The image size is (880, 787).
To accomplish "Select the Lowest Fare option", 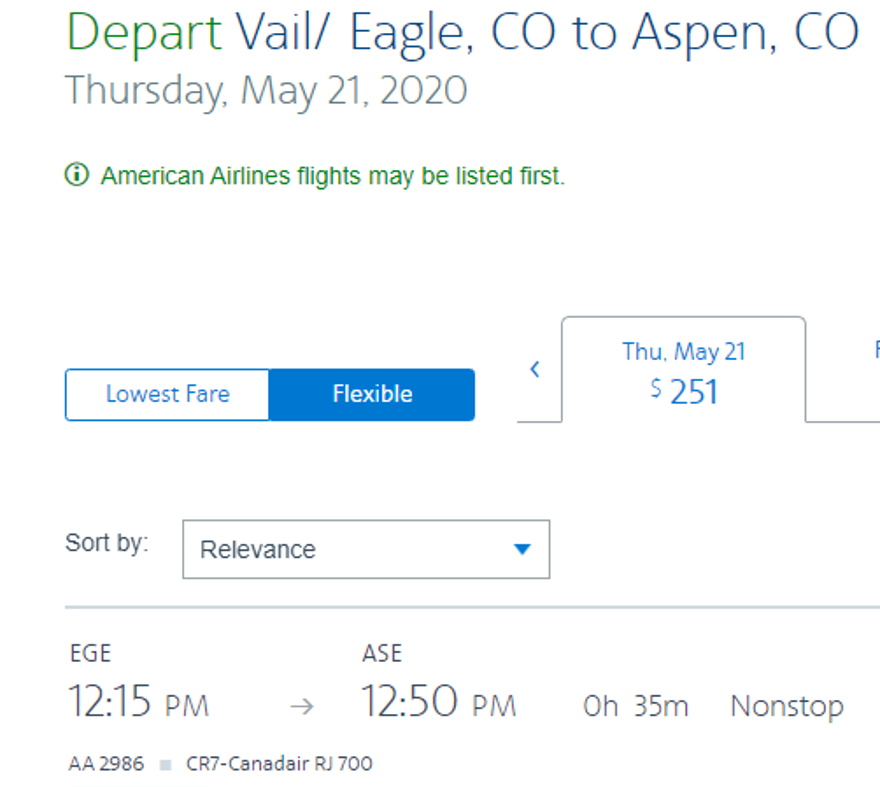I will coord(167,394).
